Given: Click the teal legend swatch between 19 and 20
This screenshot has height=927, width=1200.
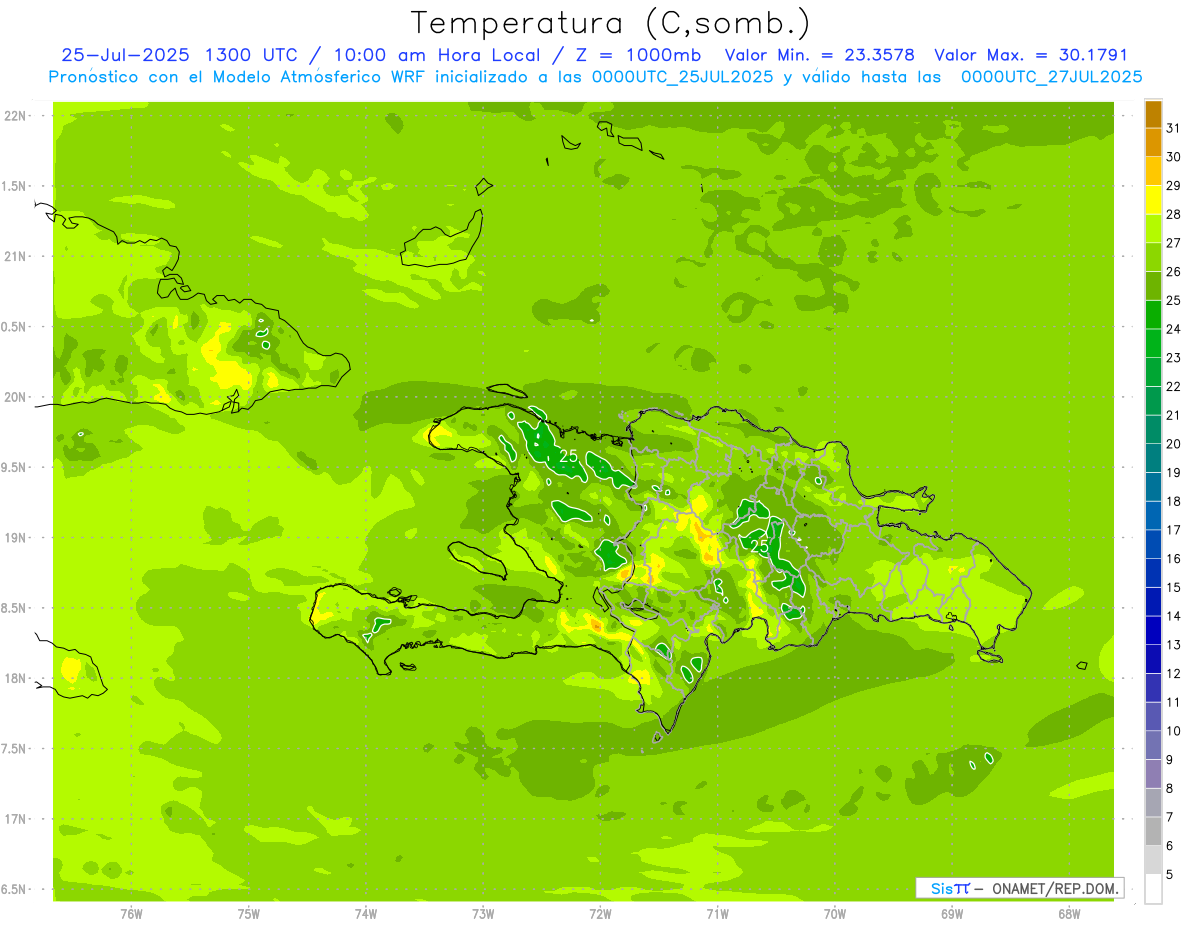Looking at the screenshot, I should point(1153,458).
